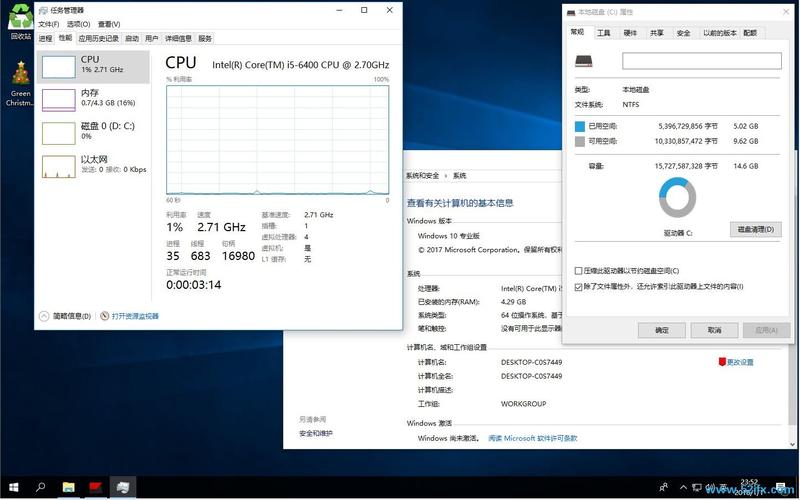Switch to the 以前的版本 tab
Screen dimensions: 800x500
point(720,33)
